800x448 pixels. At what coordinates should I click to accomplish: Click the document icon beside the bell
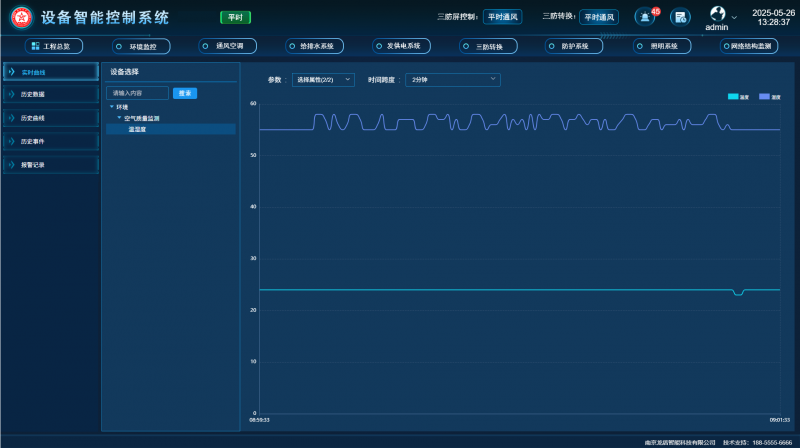tap(680, 17)
